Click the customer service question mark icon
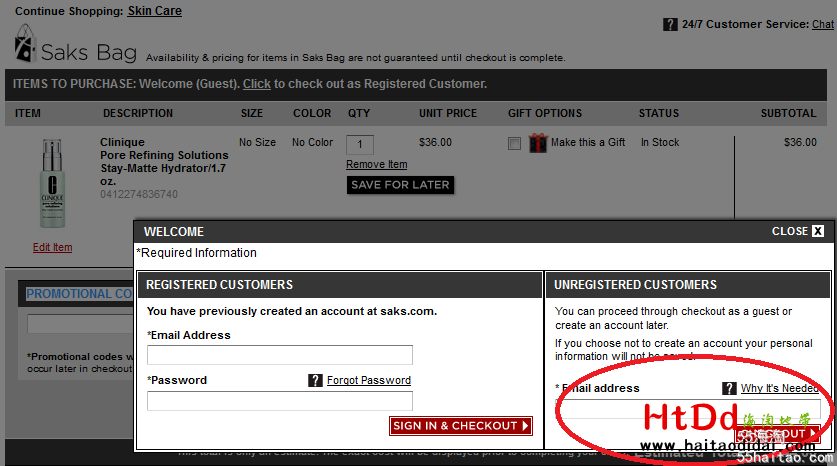 (670, 25)
